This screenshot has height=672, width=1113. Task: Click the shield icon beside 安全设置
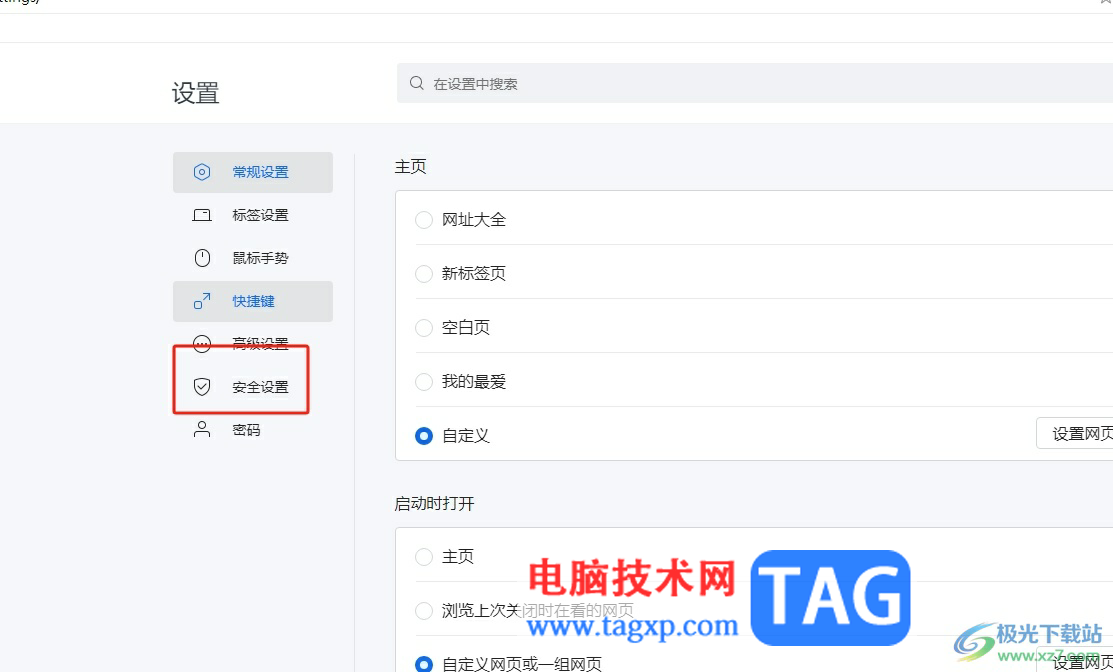pos(203,386)
